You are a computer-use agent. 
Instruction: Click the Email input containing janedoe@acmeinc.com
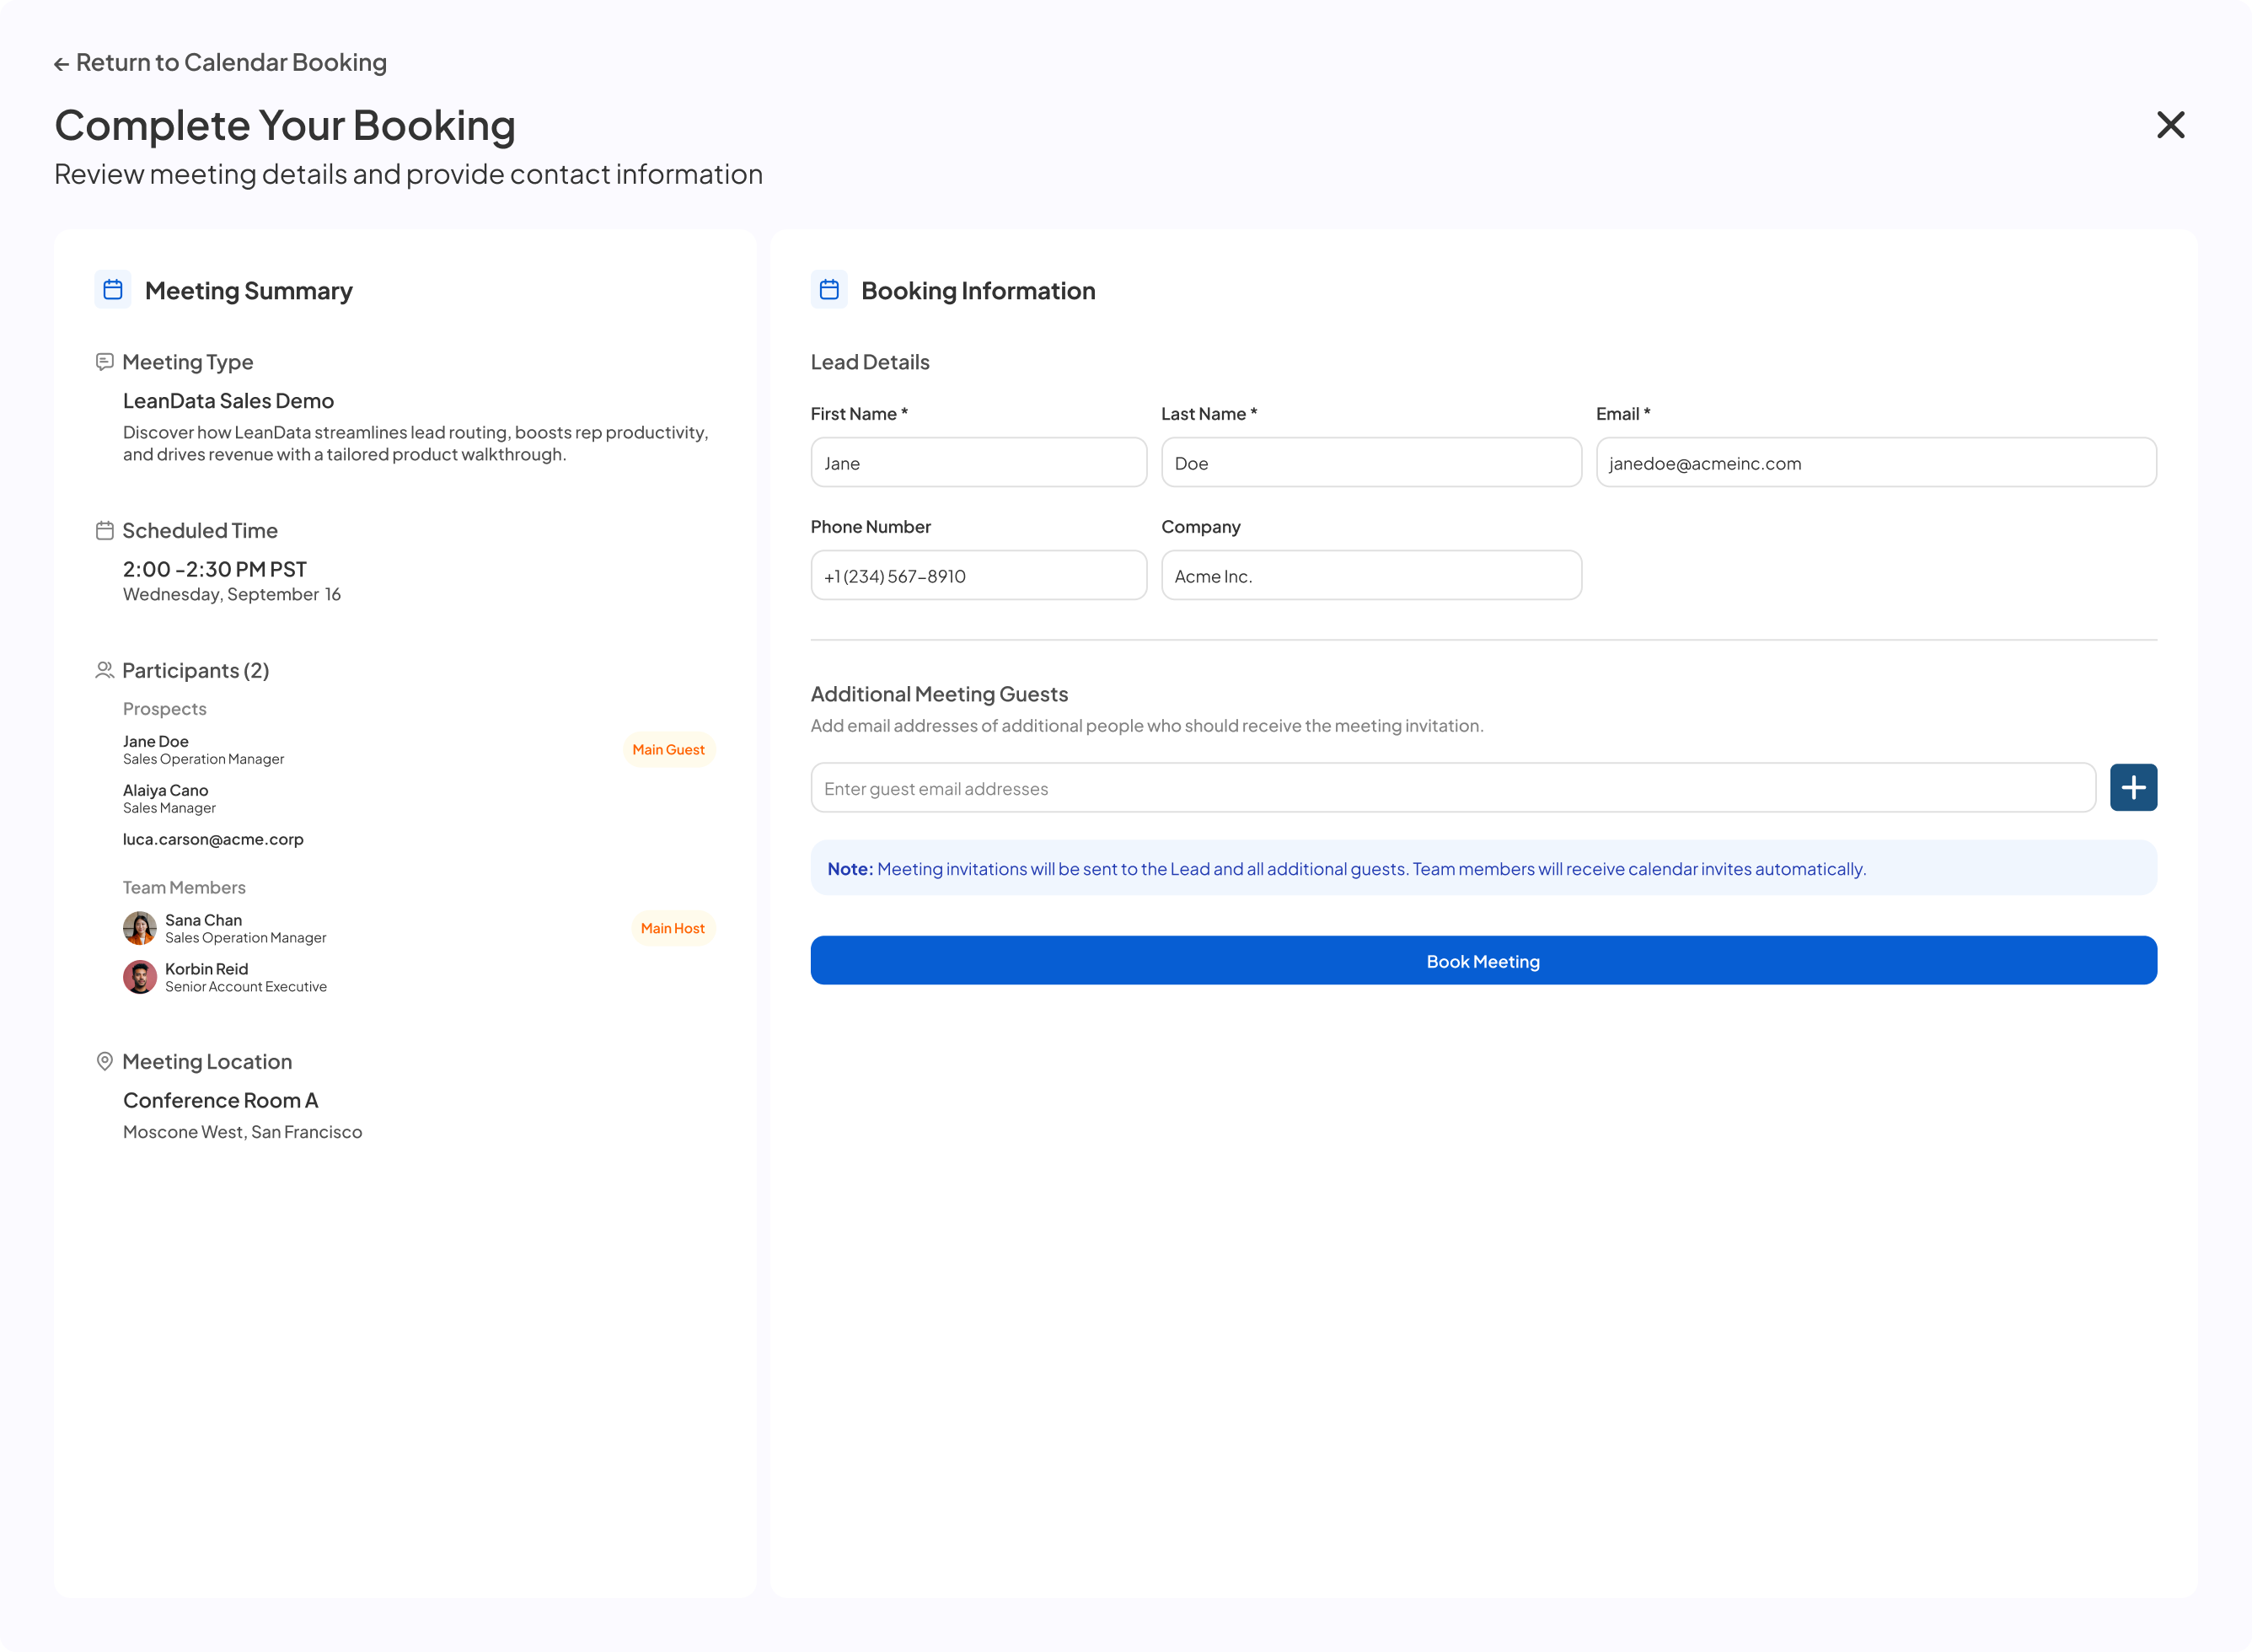click(x=1876, y=462)
